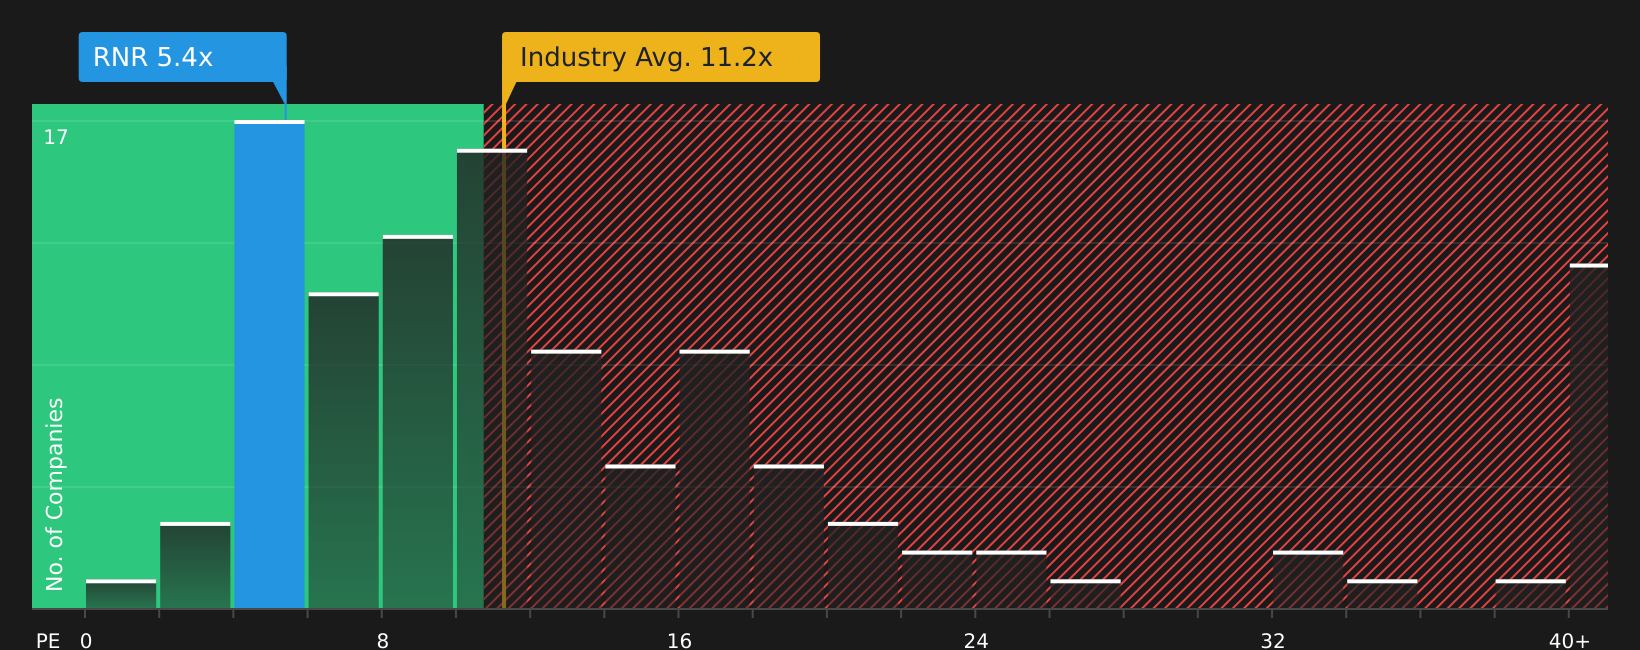Click the tallest dark bar near PE 10

[492, 379]
